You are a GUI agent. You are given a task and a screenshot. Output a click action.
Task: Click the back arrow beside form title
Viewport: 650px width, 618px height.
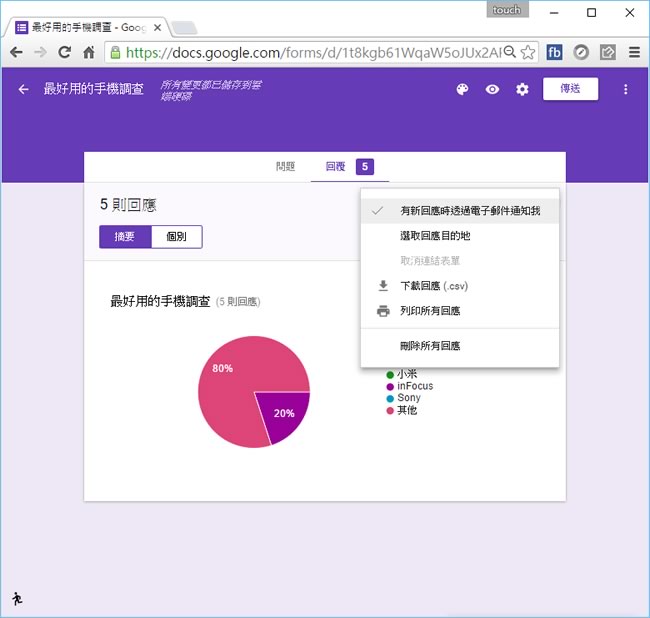(24, 90)
